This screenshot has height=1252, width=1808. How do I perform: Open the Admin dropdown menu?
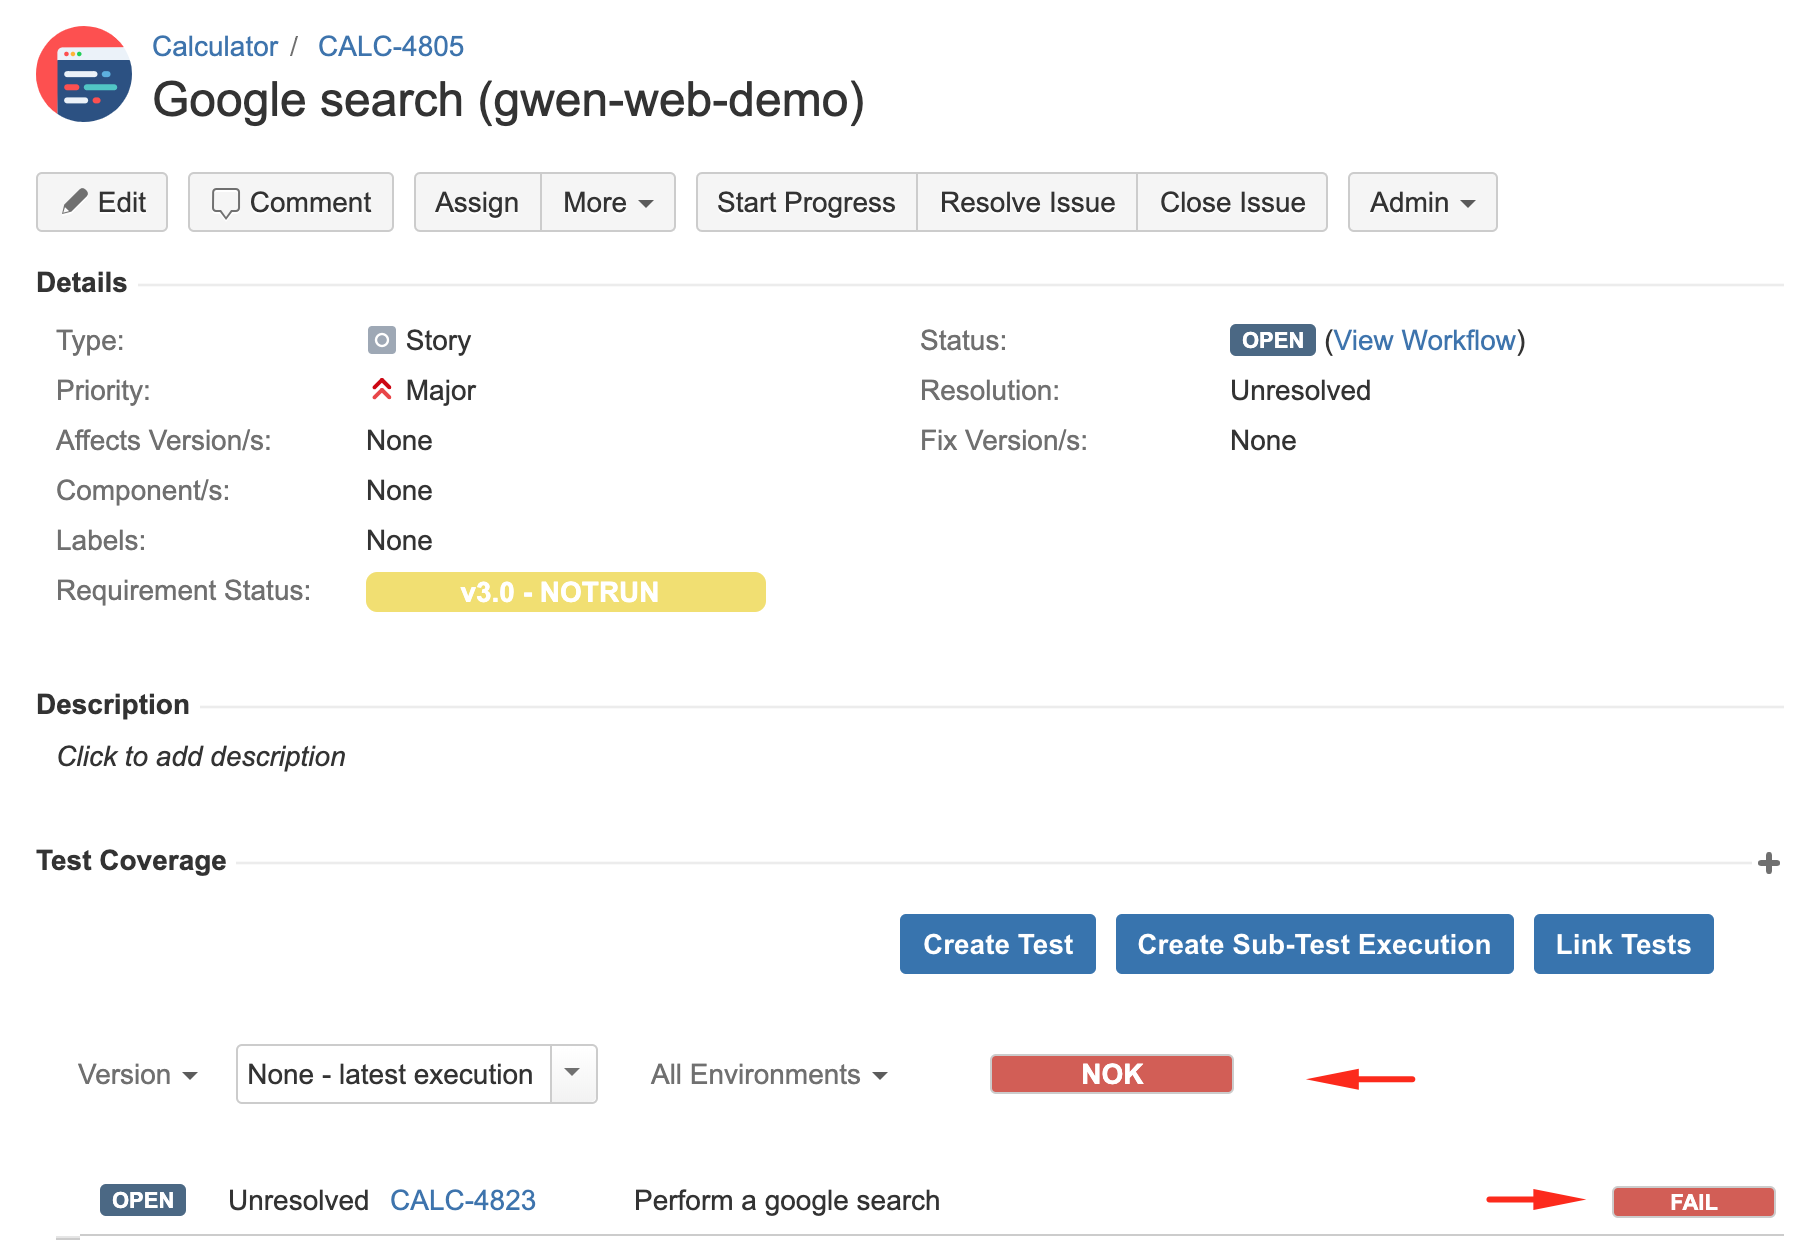point(1422,202)
